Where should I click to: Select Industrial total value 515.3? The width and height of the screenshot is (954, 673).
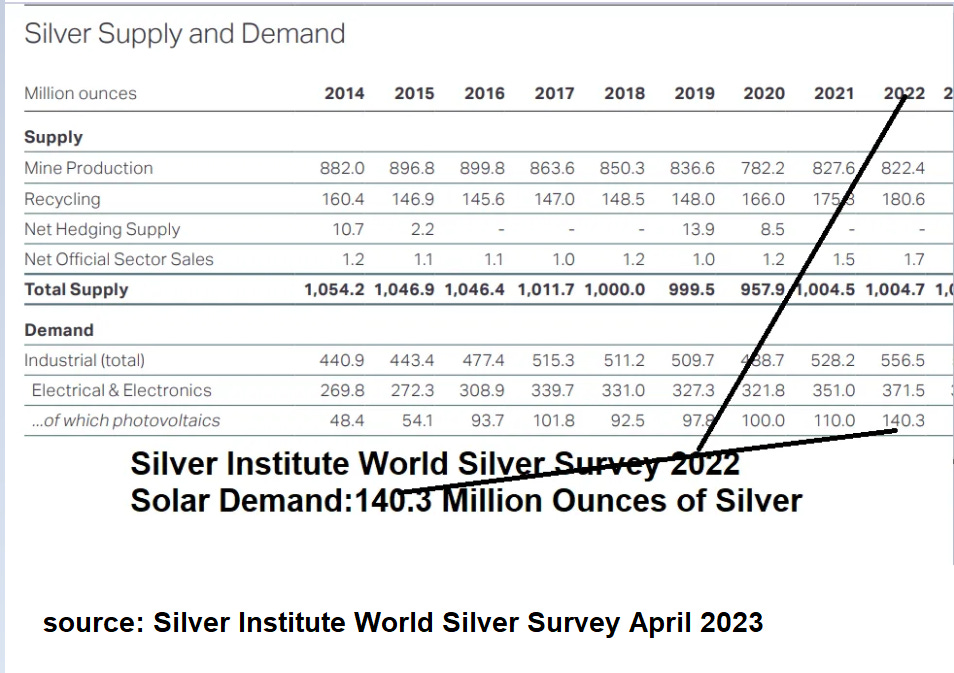[553, 361]
